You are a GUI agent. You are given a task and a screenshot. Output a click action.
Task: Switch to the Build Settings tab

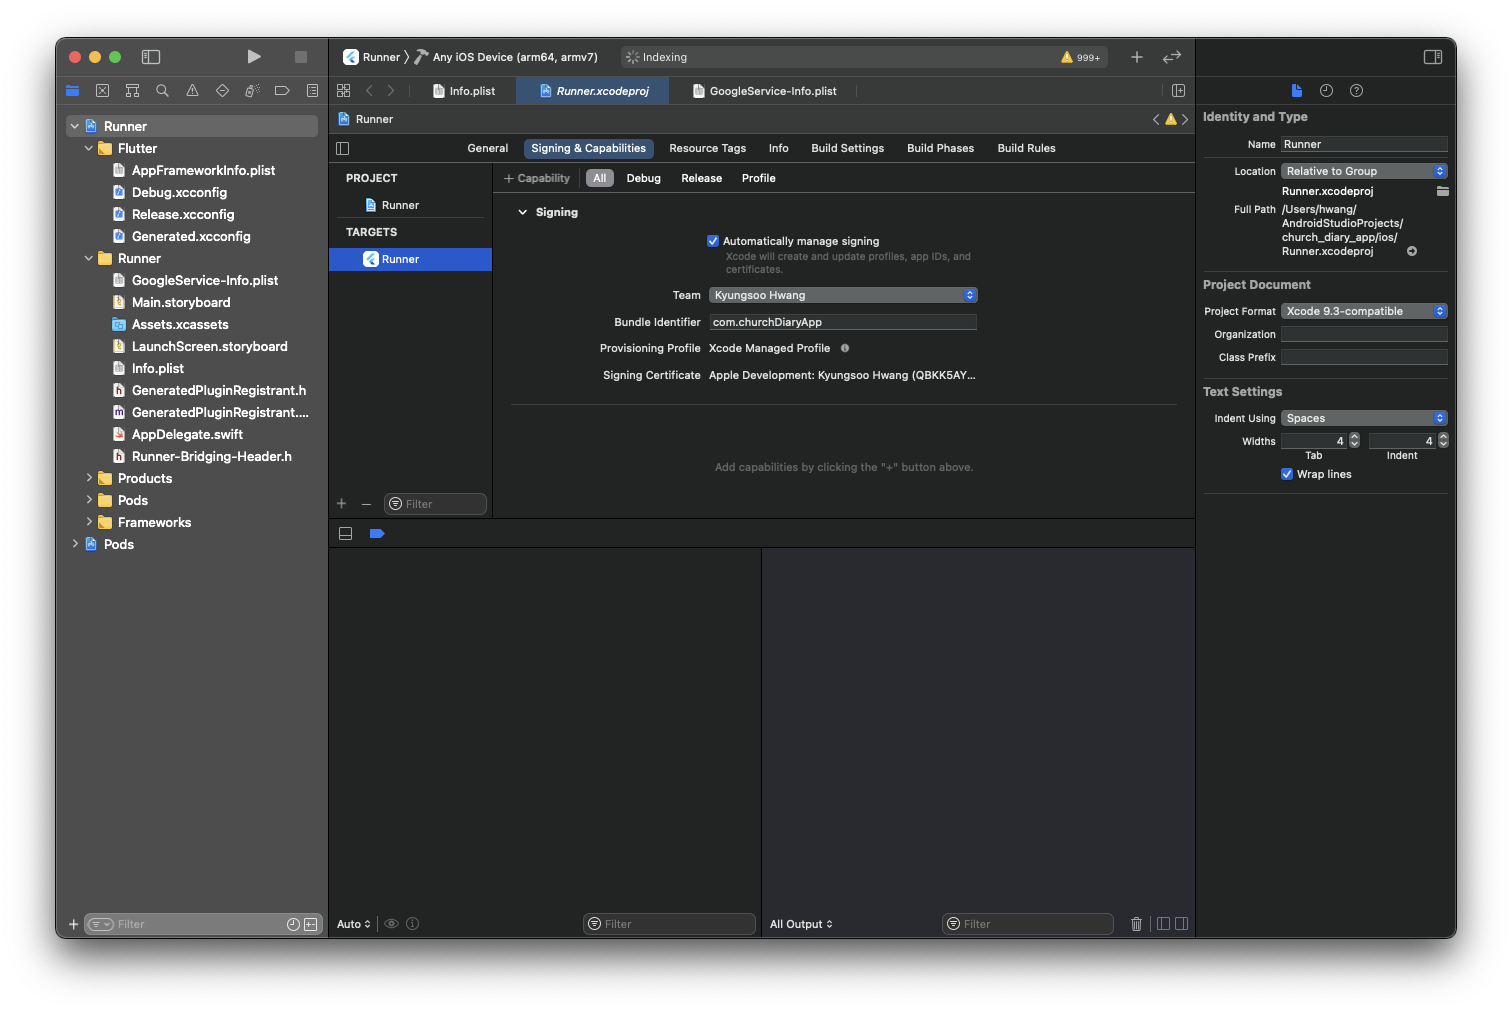pos(848,148)
